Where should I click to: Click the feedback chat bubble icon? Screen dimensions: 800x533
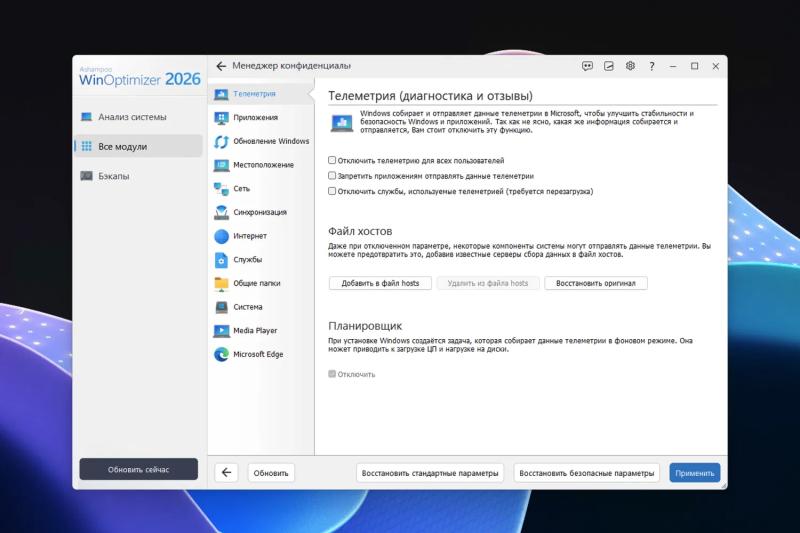pos(587,66)
